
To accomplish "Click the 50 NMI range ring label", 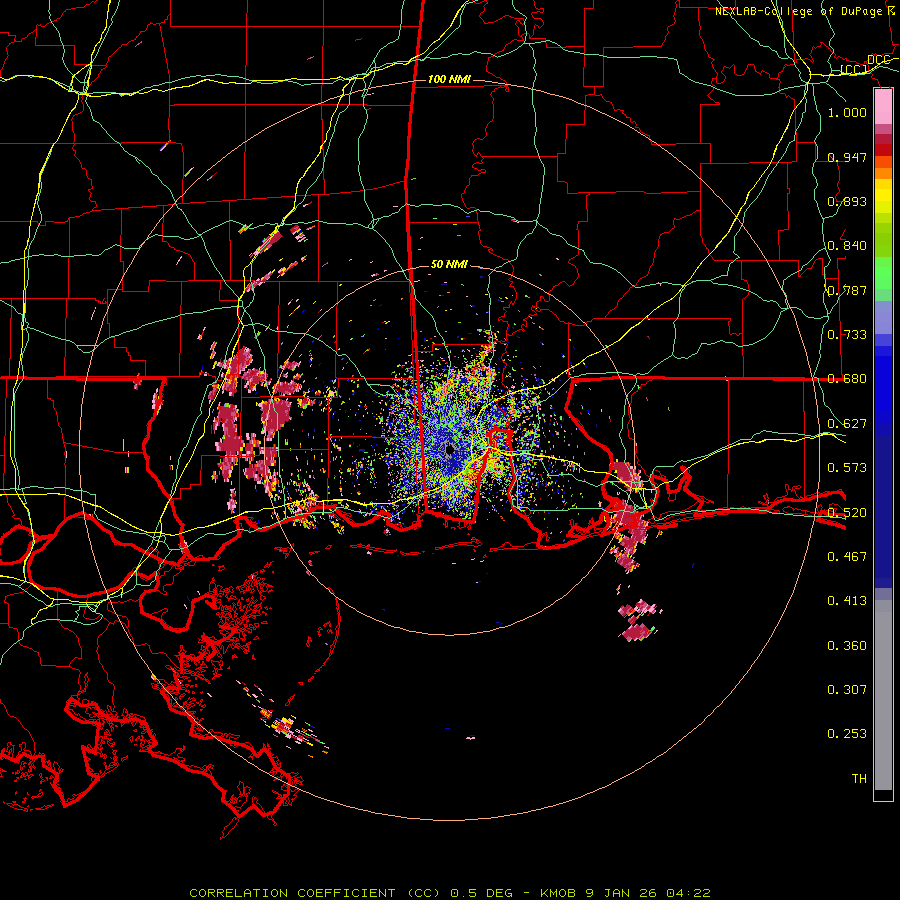I will click(x=449, y=264).
